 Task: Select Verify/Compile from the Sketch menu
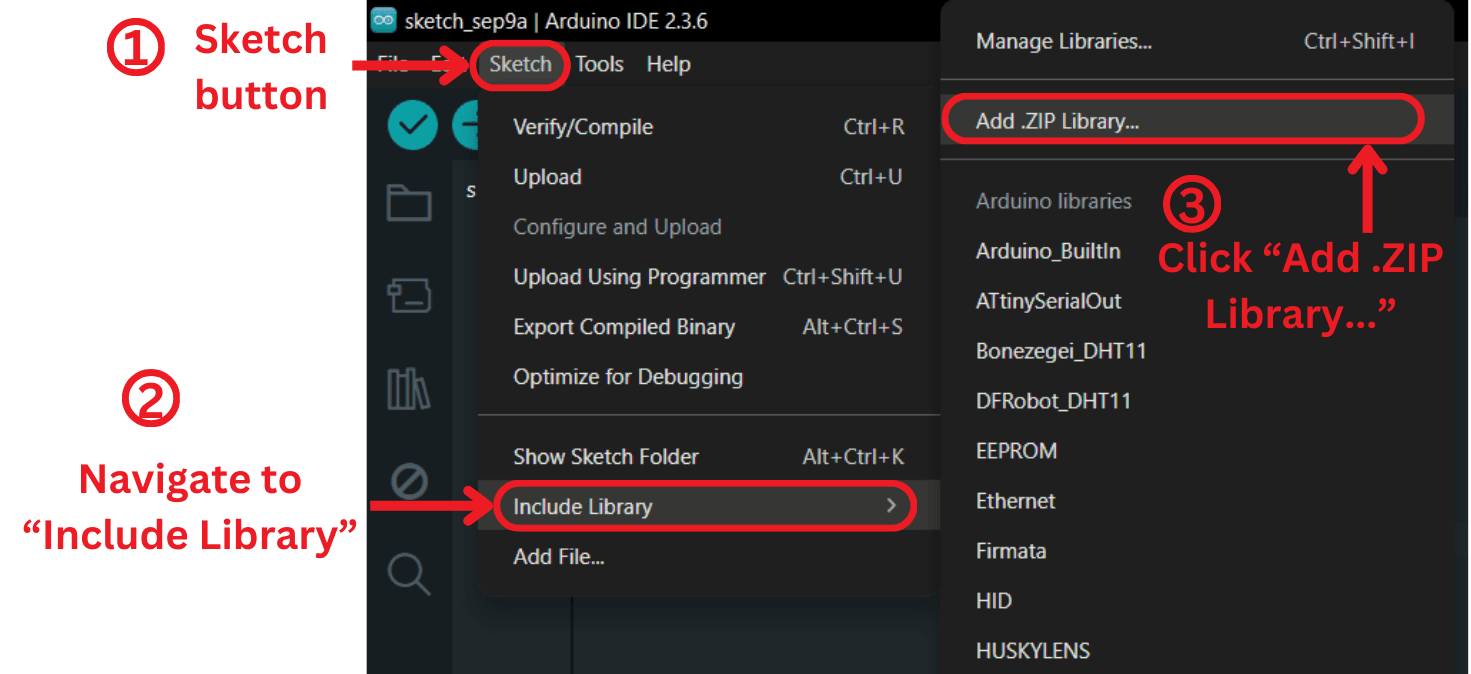click(583, 126)
